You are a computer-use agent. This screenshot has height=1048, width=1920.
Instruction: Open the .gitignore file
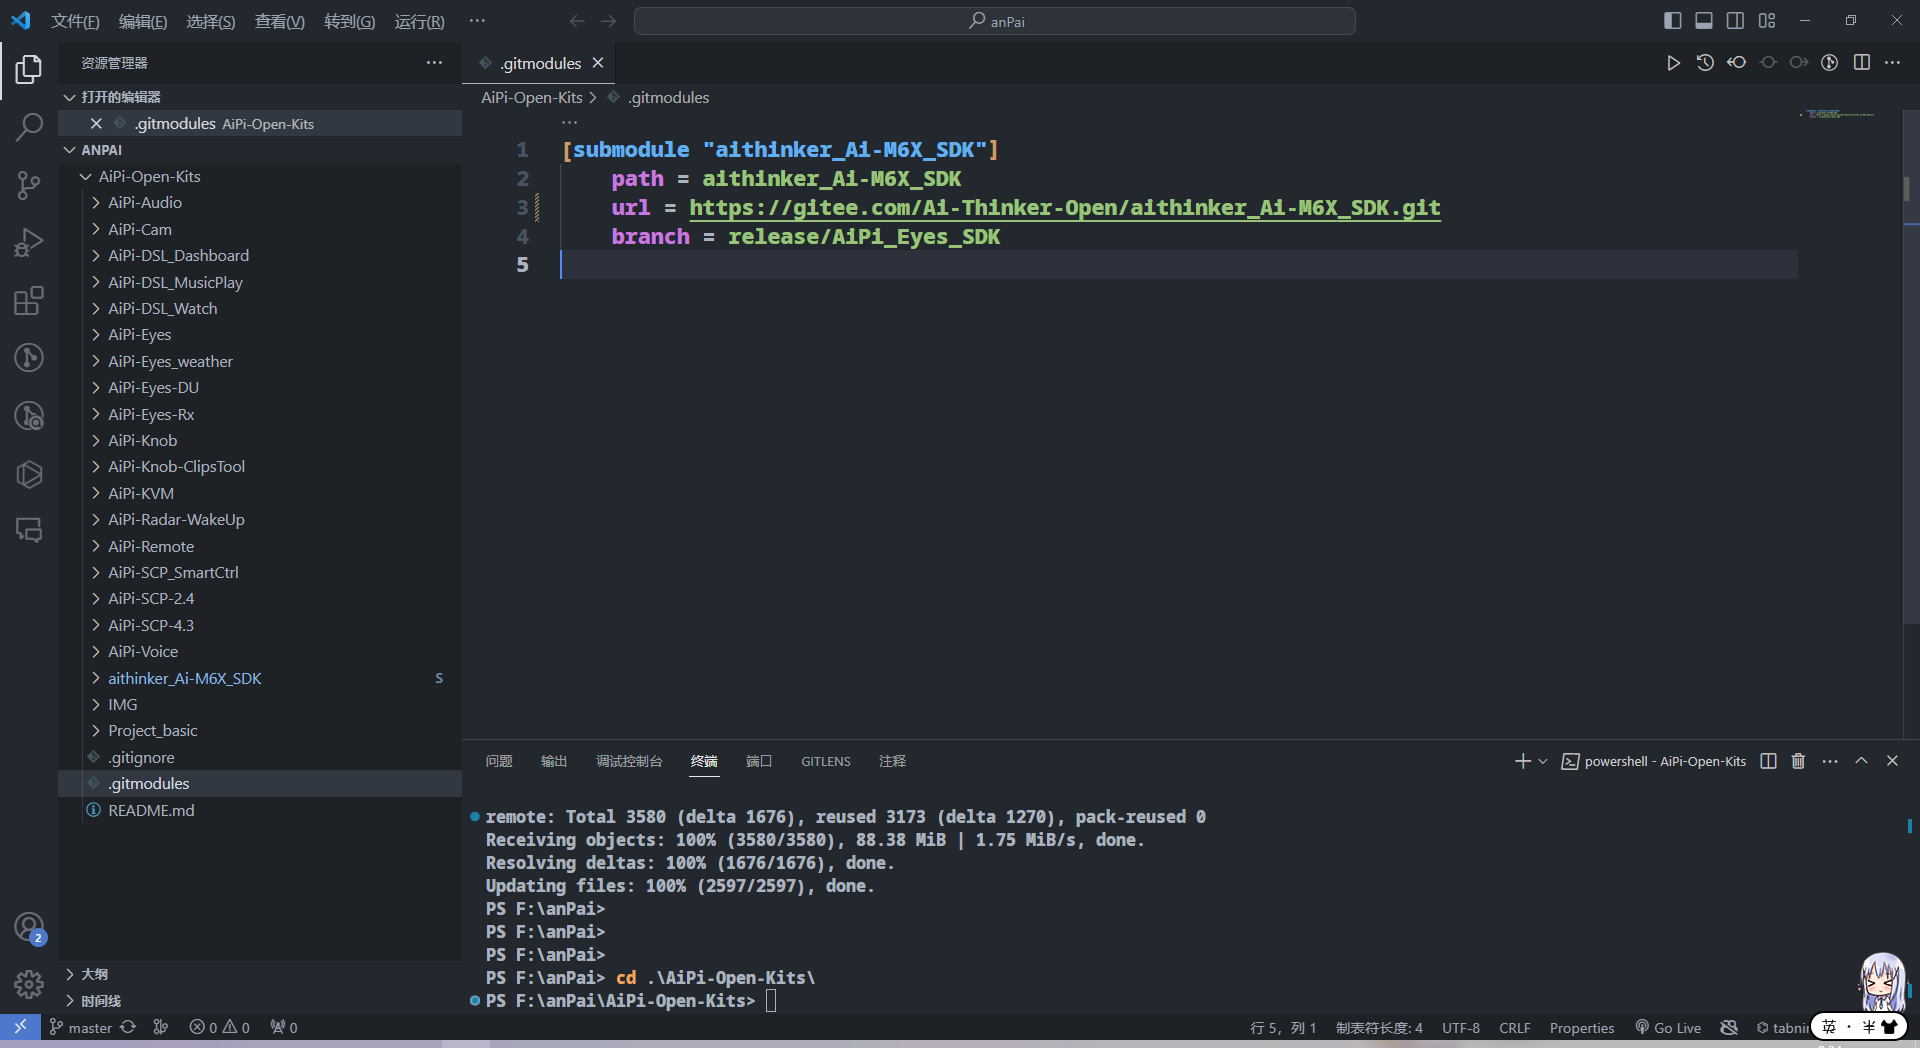(x=260, y=757)
